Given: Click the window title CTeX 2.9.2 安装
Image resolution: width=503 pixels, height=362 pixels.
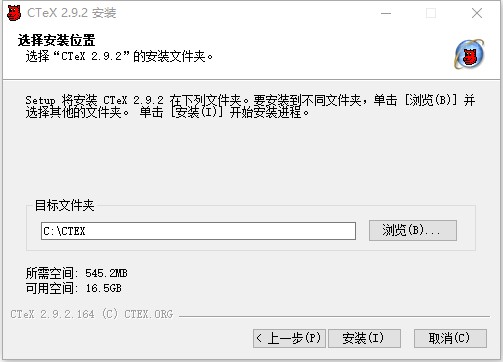Looking at the screenshot, I should 72,13.
